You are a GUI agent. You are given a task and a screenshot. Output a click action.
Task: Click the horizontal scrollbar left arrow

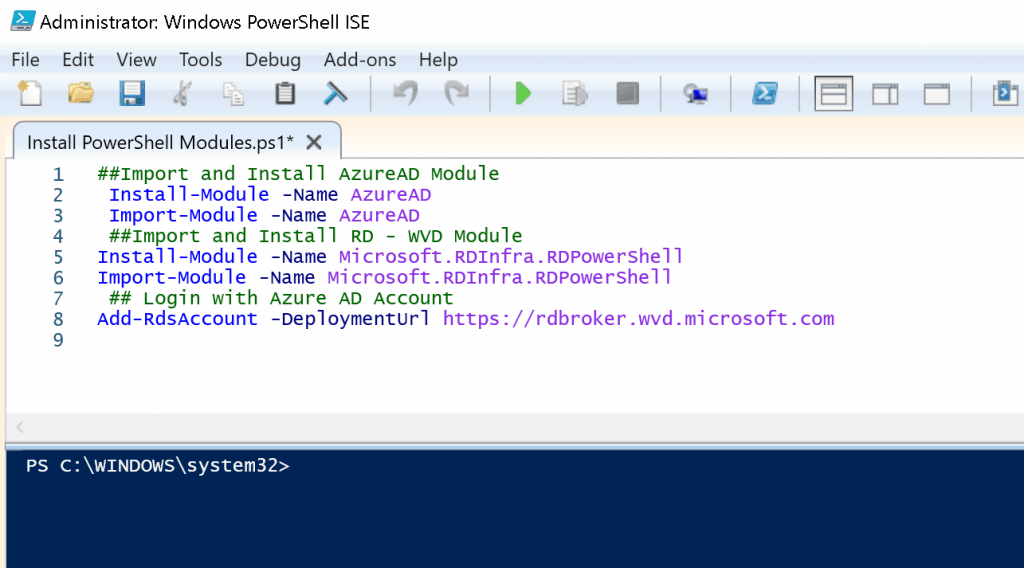(20, 427)
